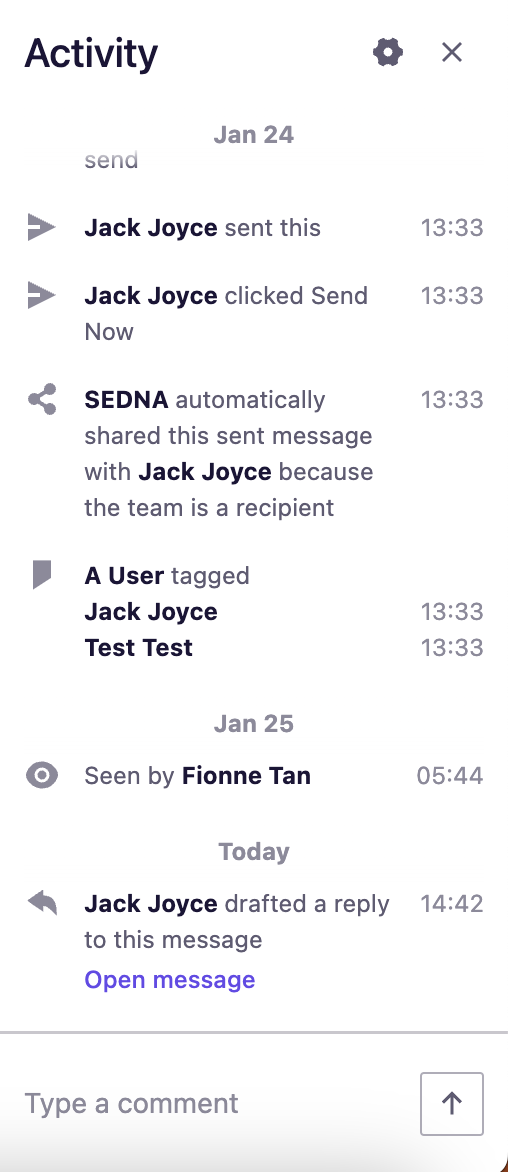Submit comment with the up-arrow button
508x1172 pixels.
(452, 1103)
